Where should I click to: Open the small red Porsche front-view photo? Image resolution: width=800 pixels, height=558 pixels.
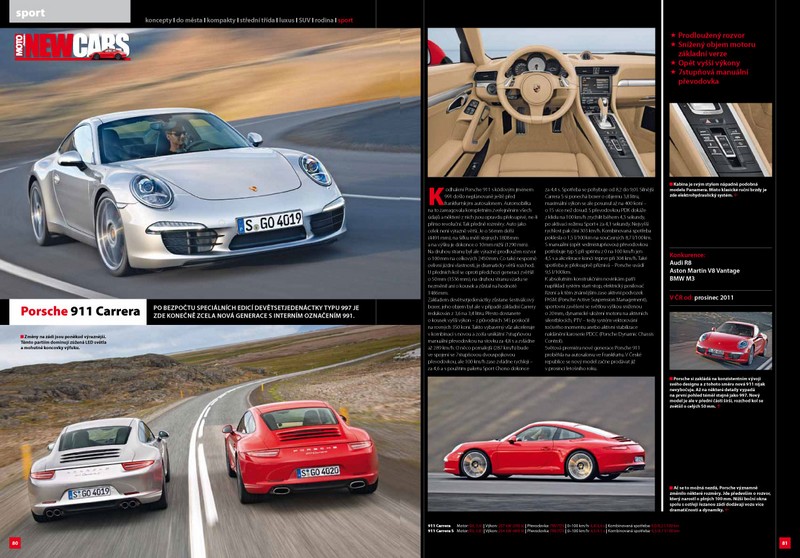(720, 341)
